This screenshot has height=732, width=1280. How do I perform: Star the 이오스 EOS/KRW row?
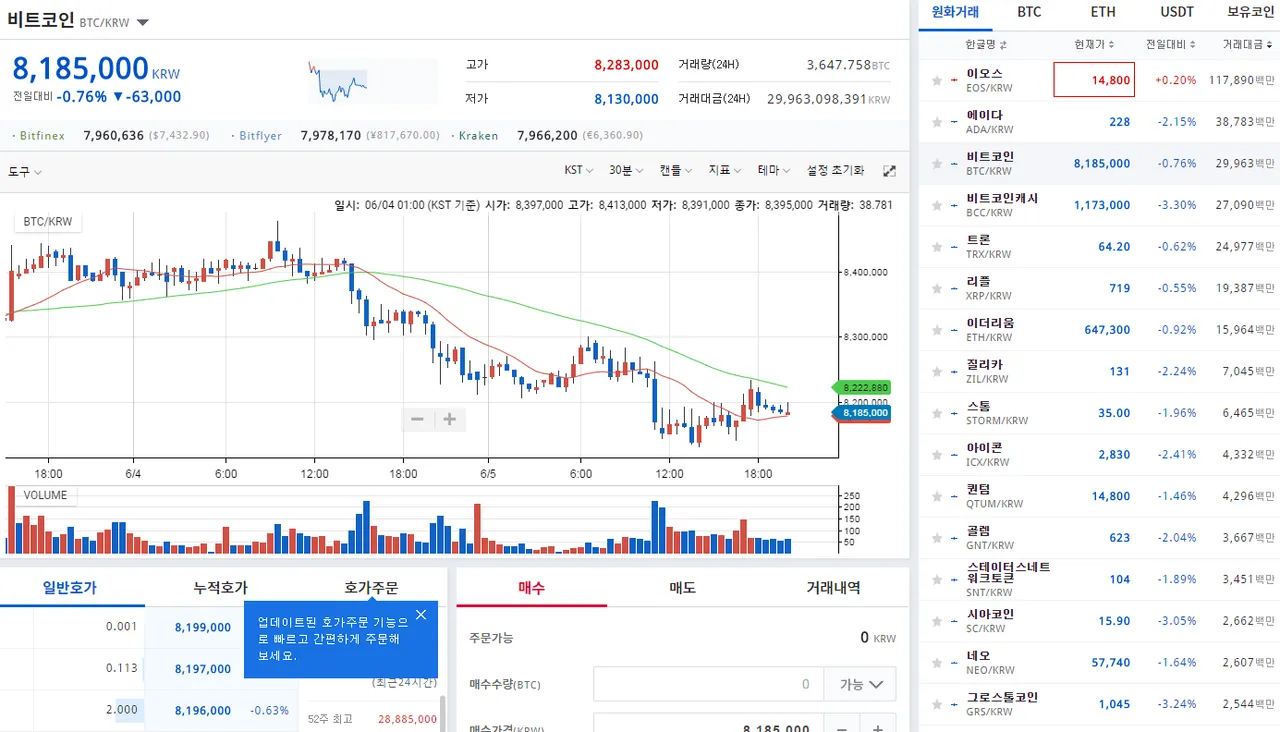tap(937, 80)
